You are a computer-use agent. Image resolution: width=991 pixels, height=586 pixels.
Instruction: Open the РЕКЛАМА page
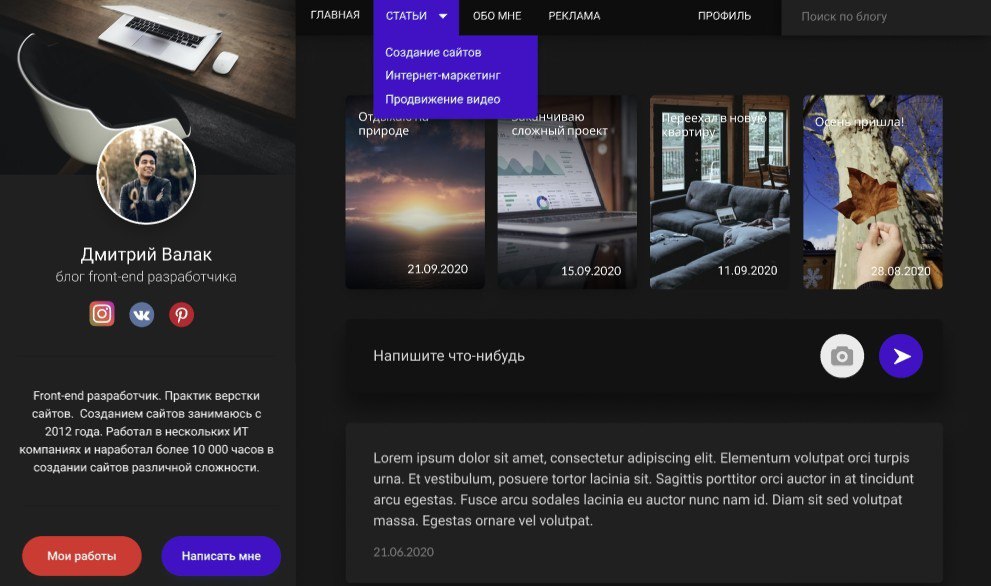click(574, 16)
